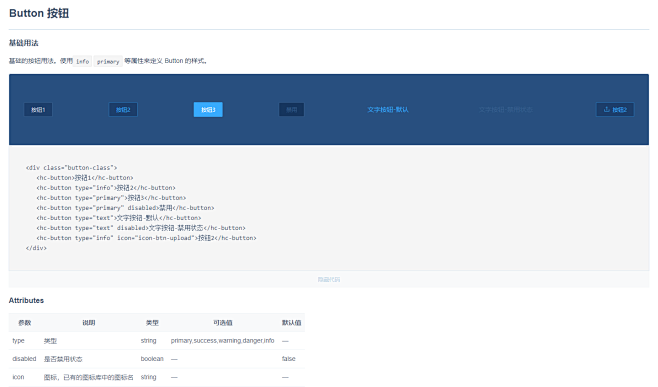Click the closing </div> code line
658x387 pixels.
coord(36,248)
